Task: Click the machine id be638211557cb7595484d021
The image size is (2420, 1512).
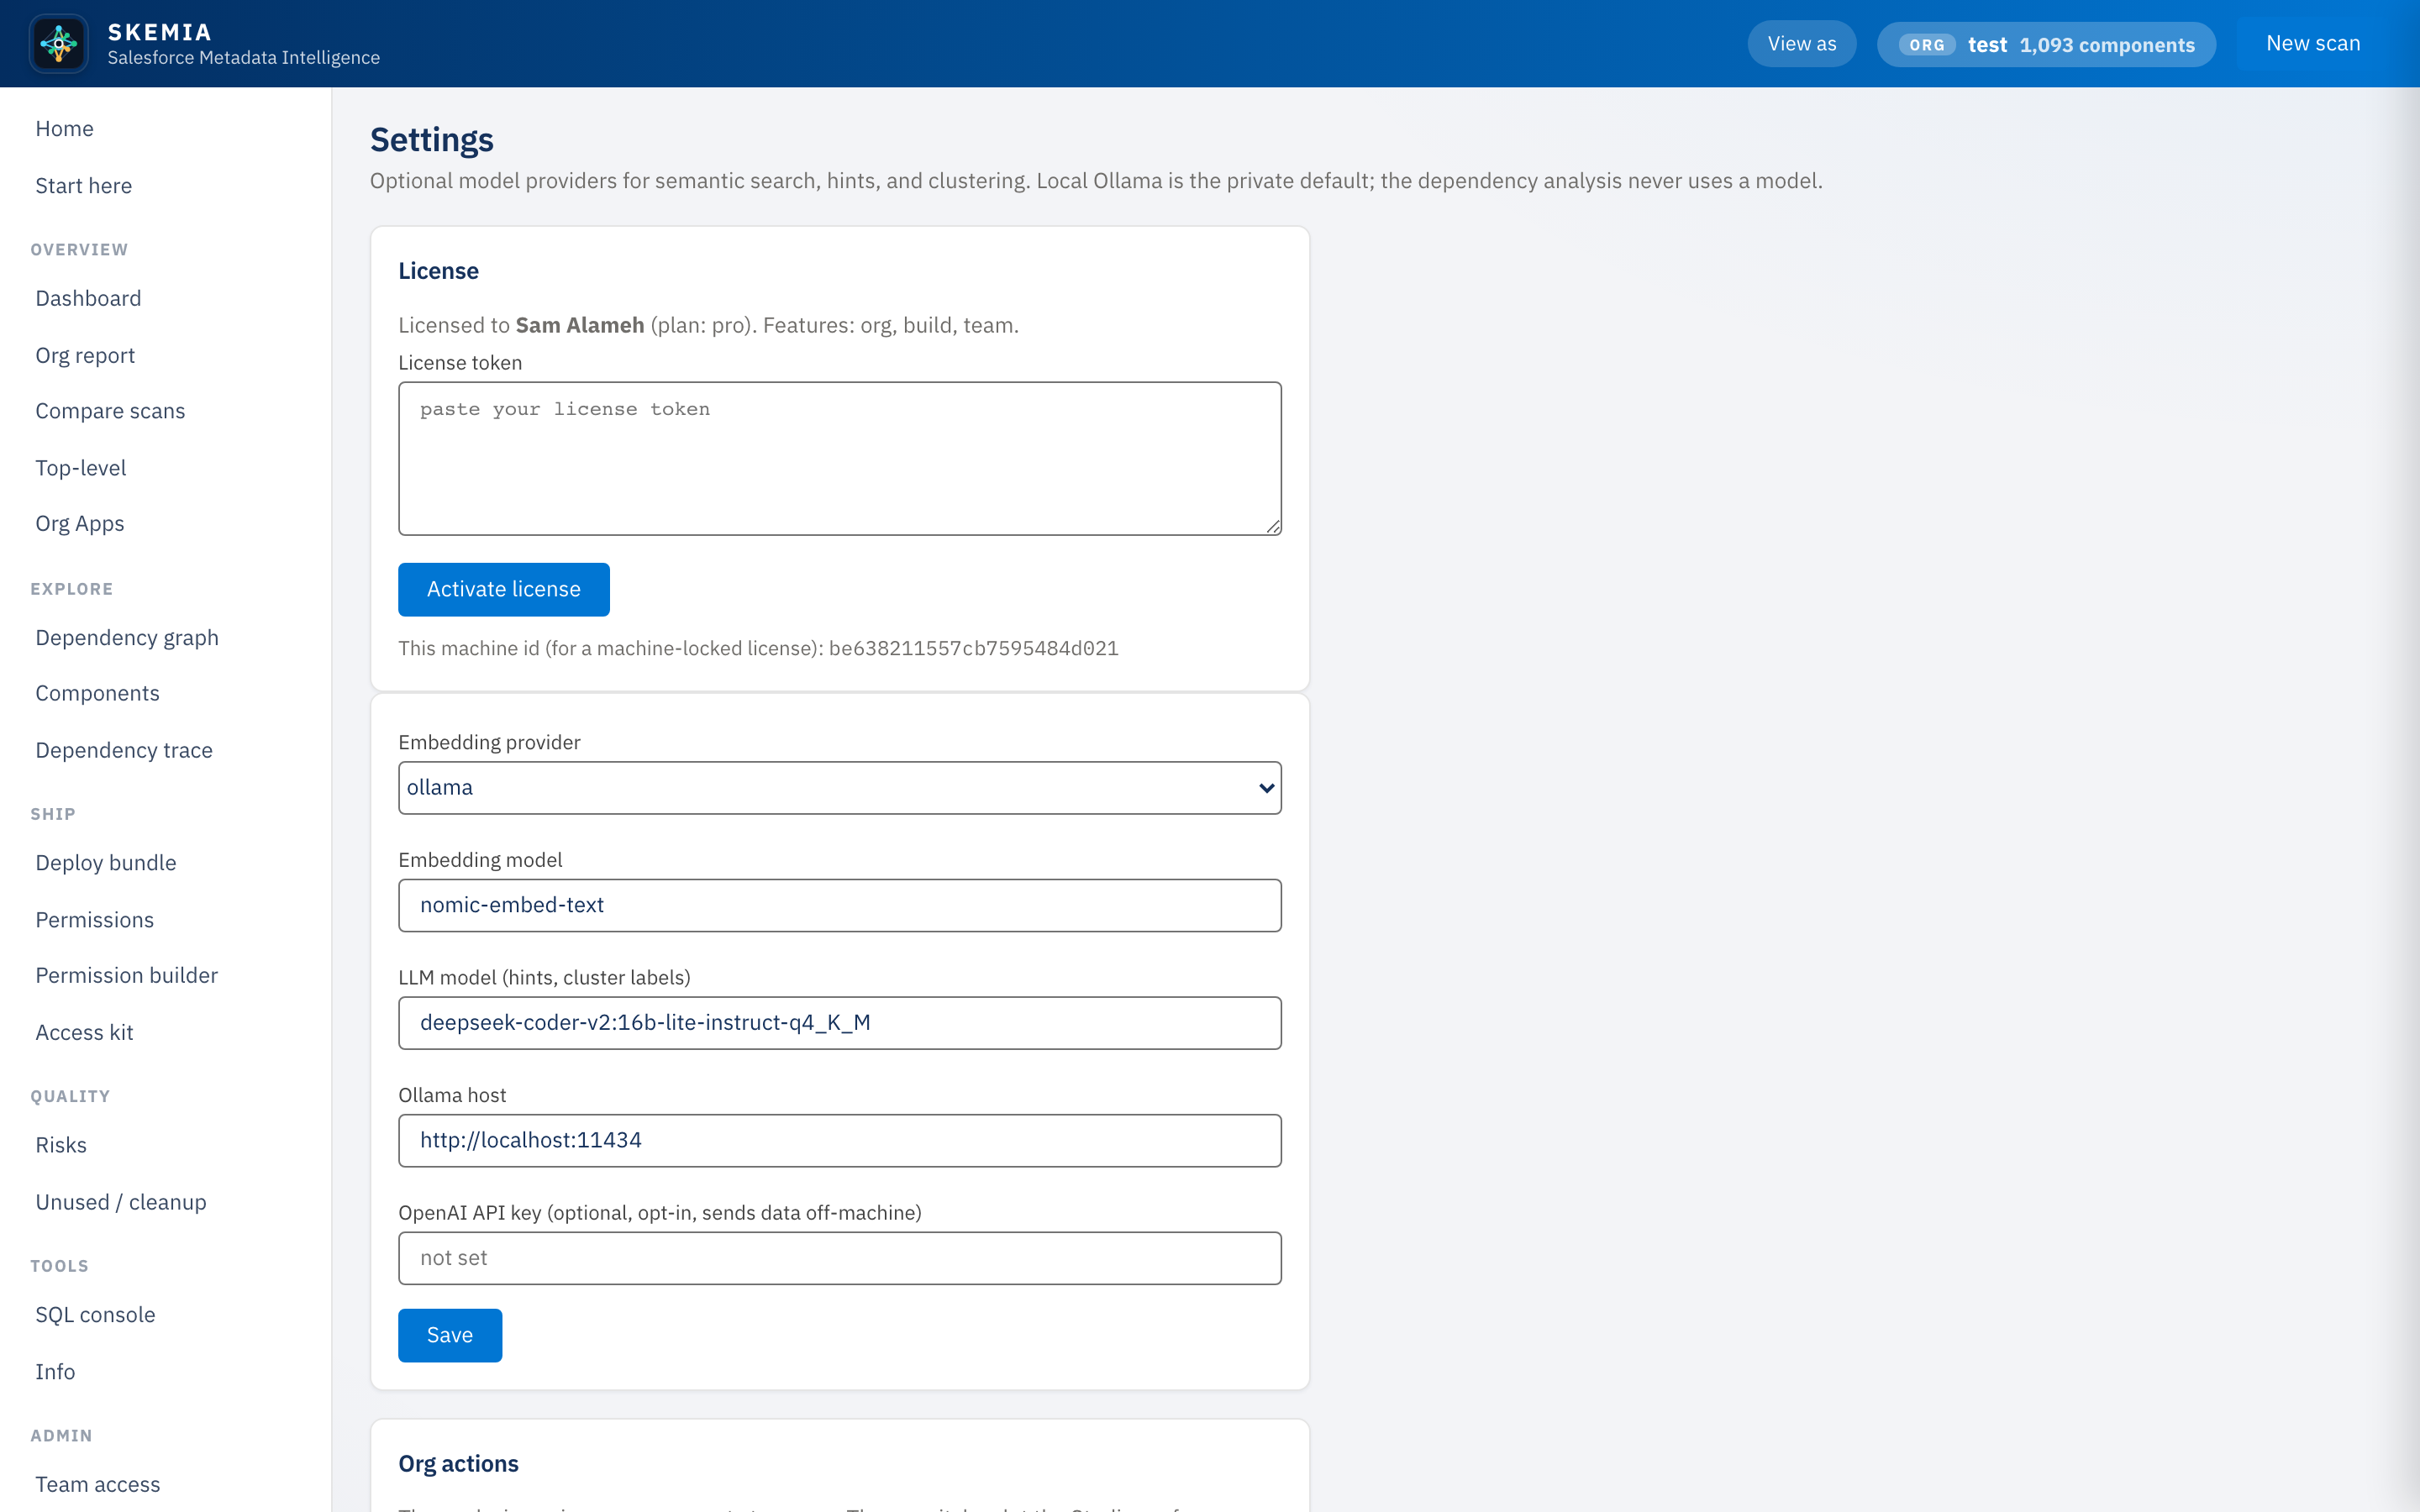Action: pyautogui.click(x=973, y=649)
